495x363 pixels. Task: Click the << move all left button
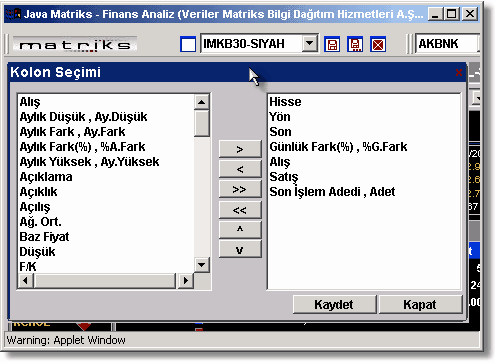coord(240,210)
